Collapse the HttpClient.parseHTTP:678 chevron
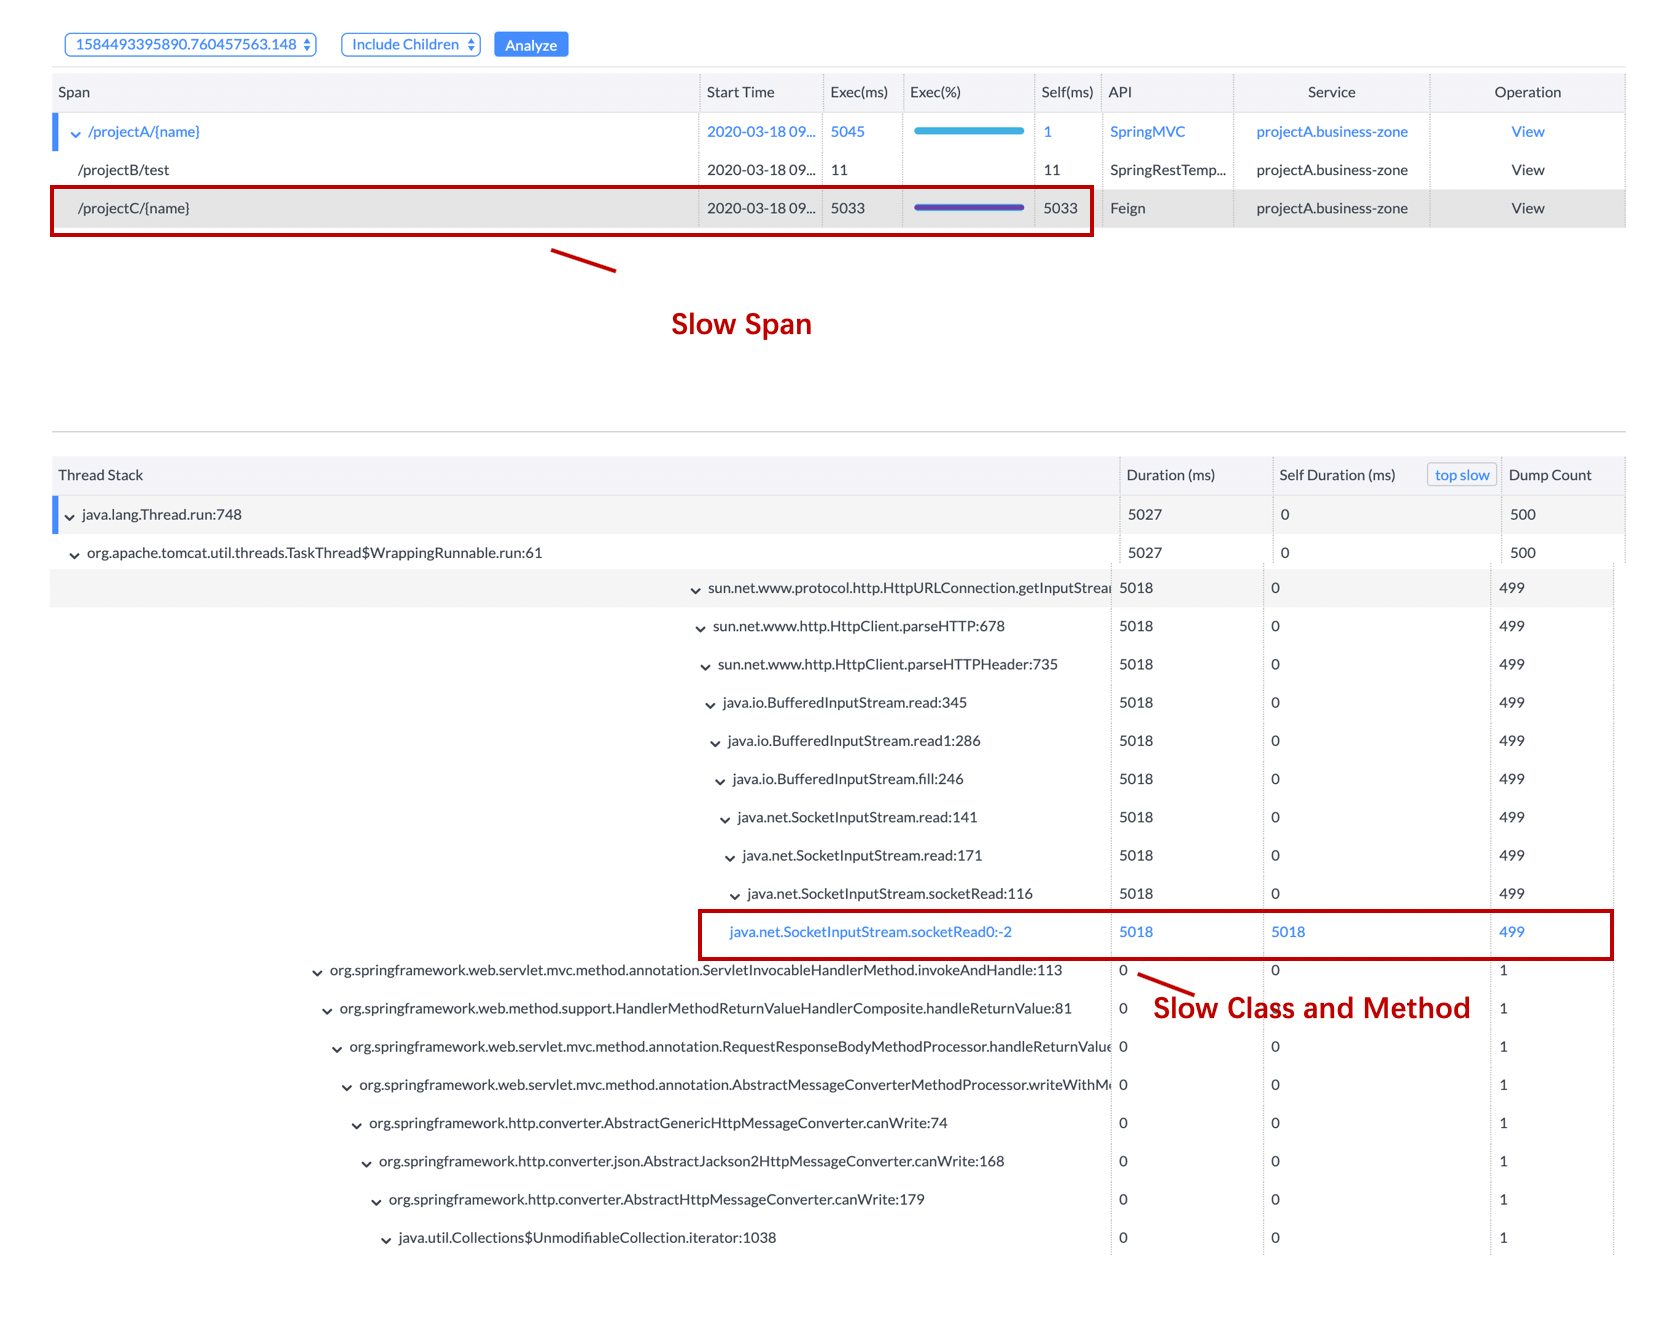The width and height of the screenshot is (1664, 1324). (x=700, y=629)
